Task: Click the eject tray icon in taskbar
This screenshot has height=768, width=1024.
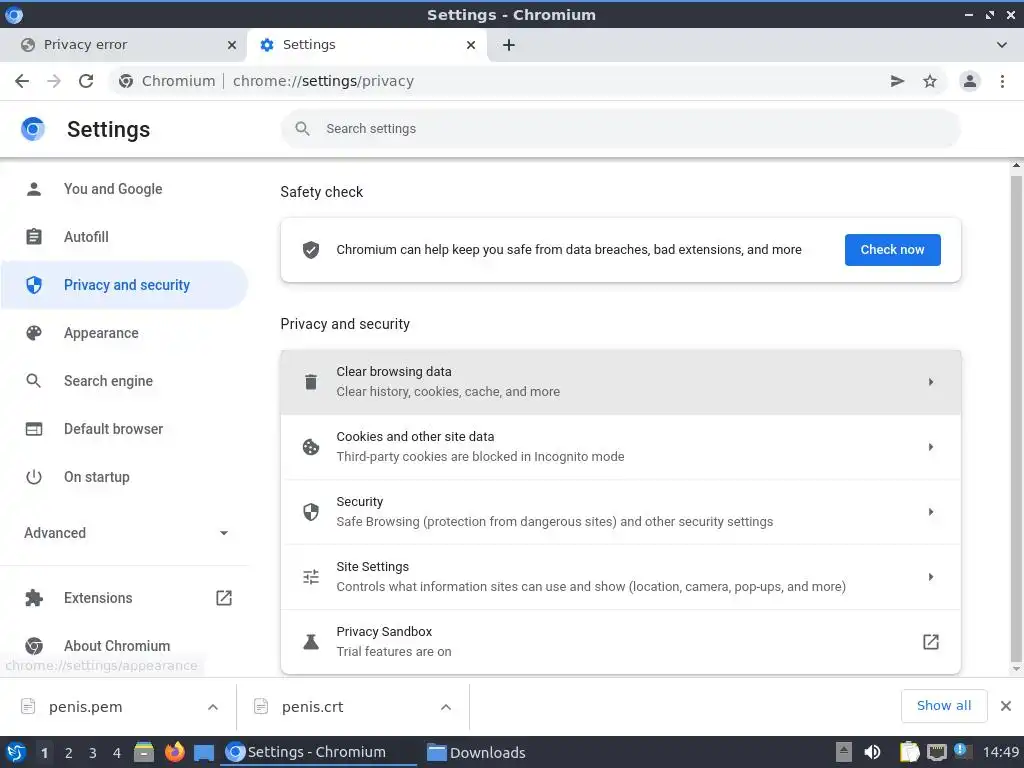Action: point(844,752)
